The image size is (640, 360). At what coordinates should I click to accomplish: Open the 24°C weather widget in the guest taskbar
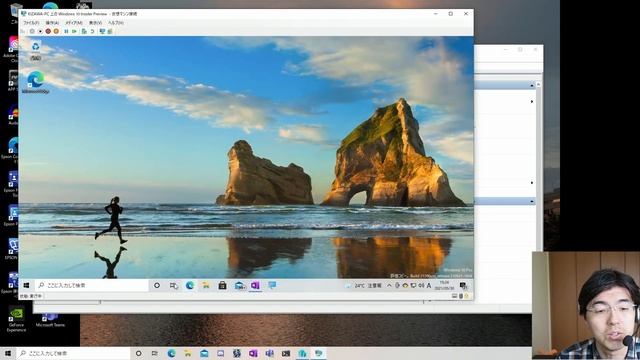(363, 286)
